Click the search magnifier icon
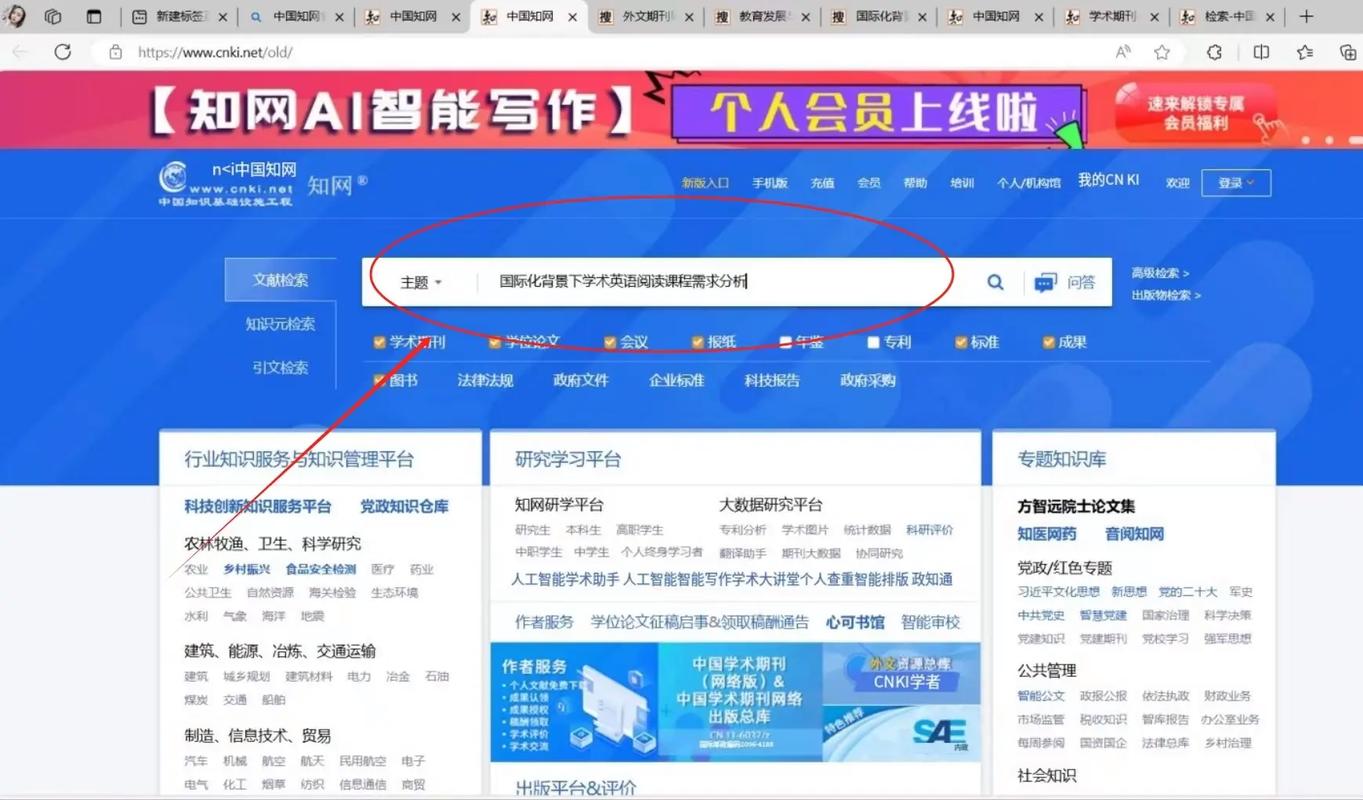Screen dimensions: 1363x800 pos(995,282)
